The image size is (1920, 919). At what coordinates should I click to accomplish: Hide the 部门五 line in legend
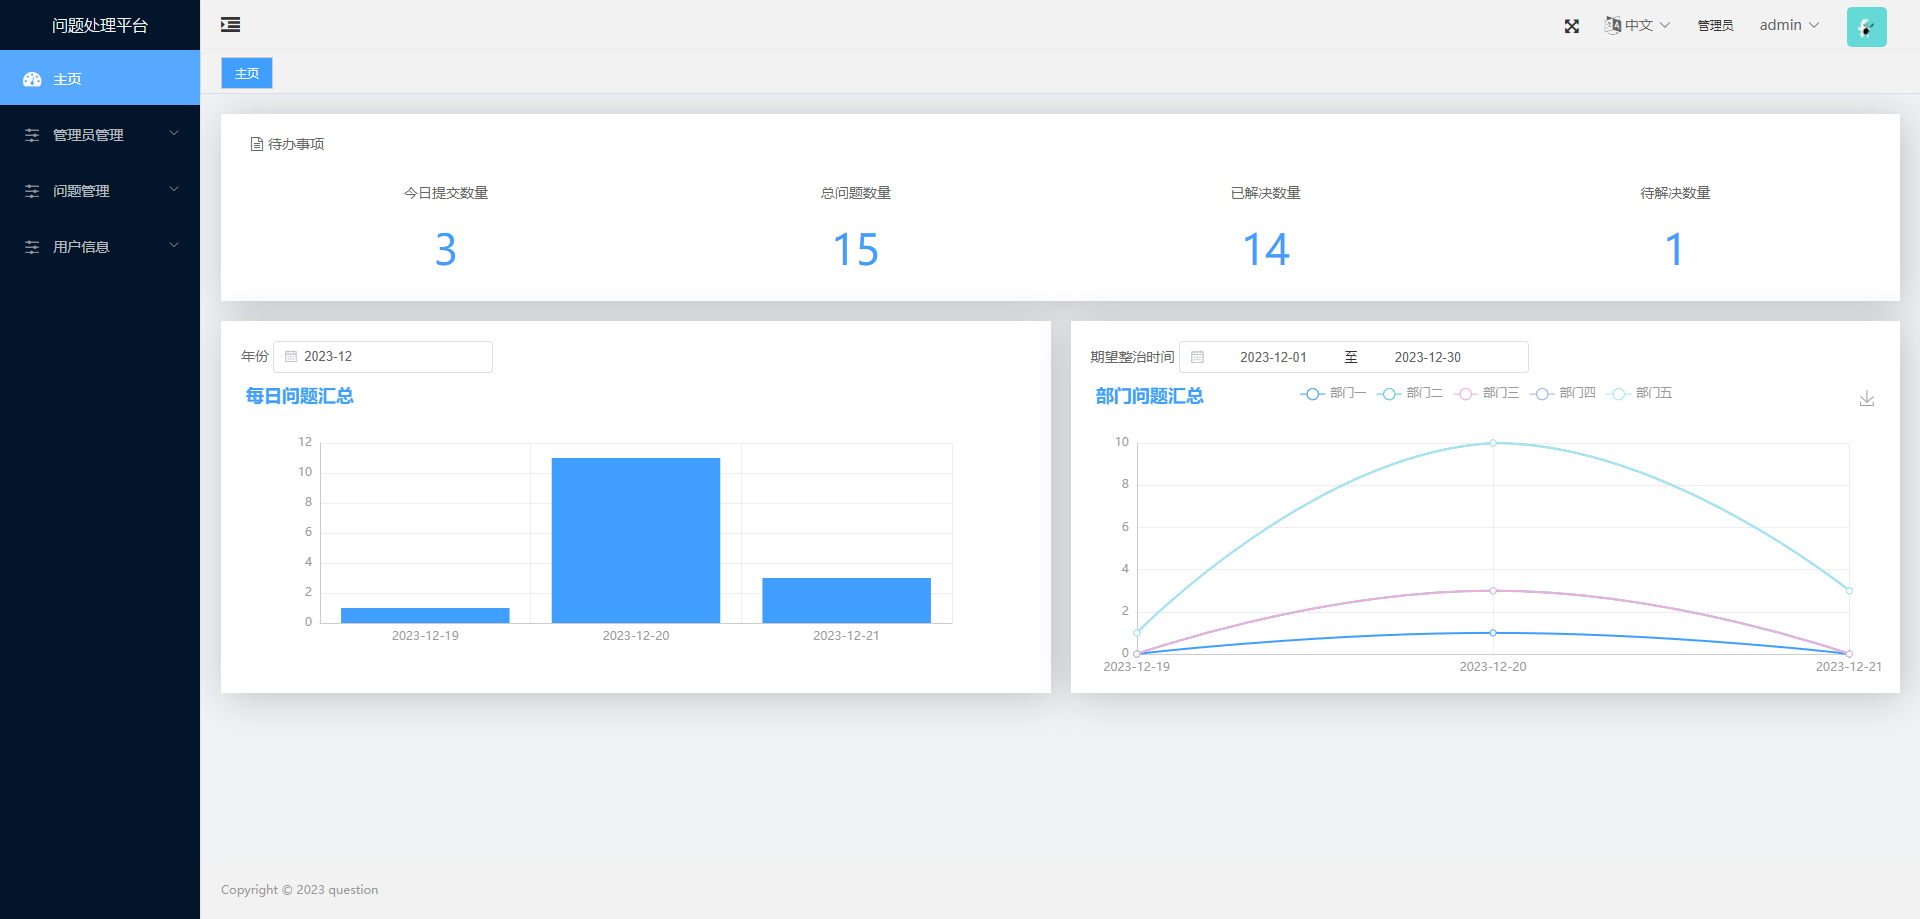[x=1640, y=394]
